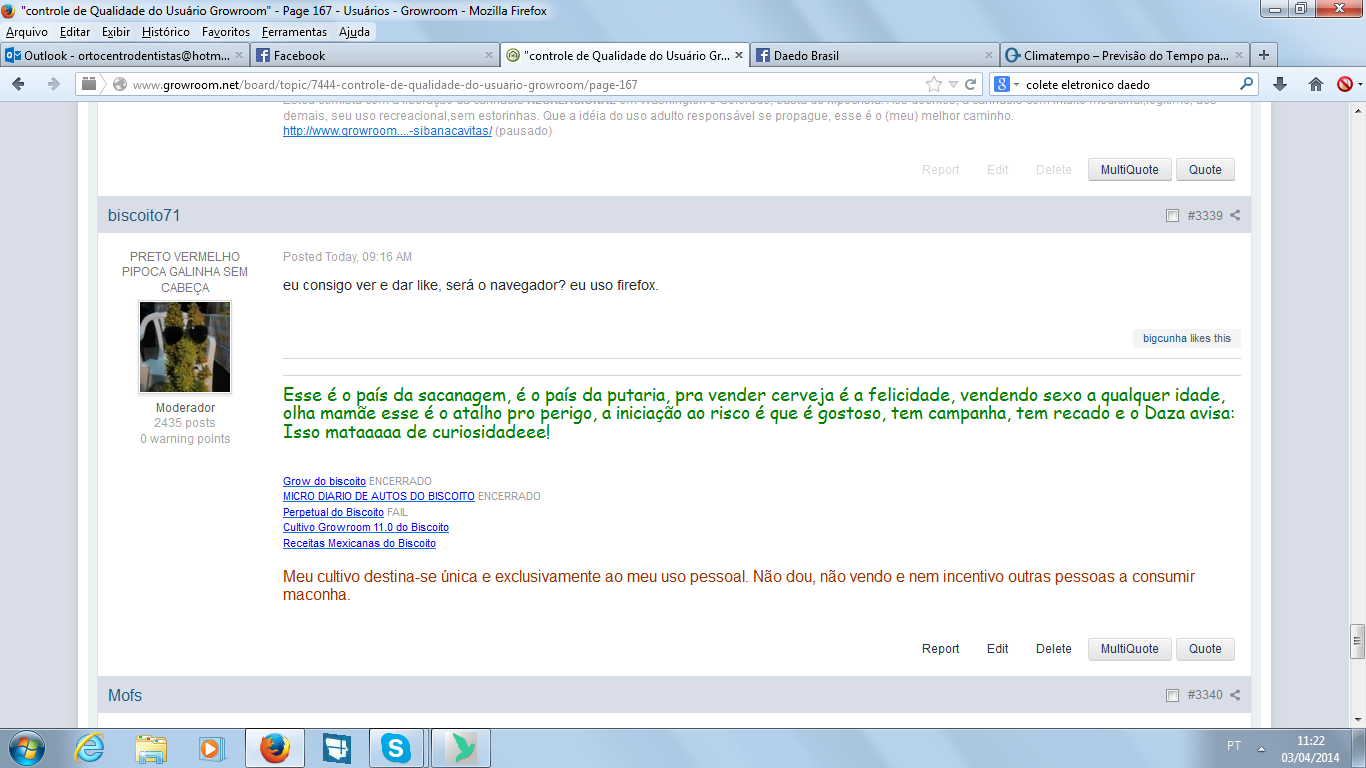Image resolution: width=1366 pixels, height=768 pixels.
Task: Open Windows Explorer folder in taskbar
Action: 152,748
